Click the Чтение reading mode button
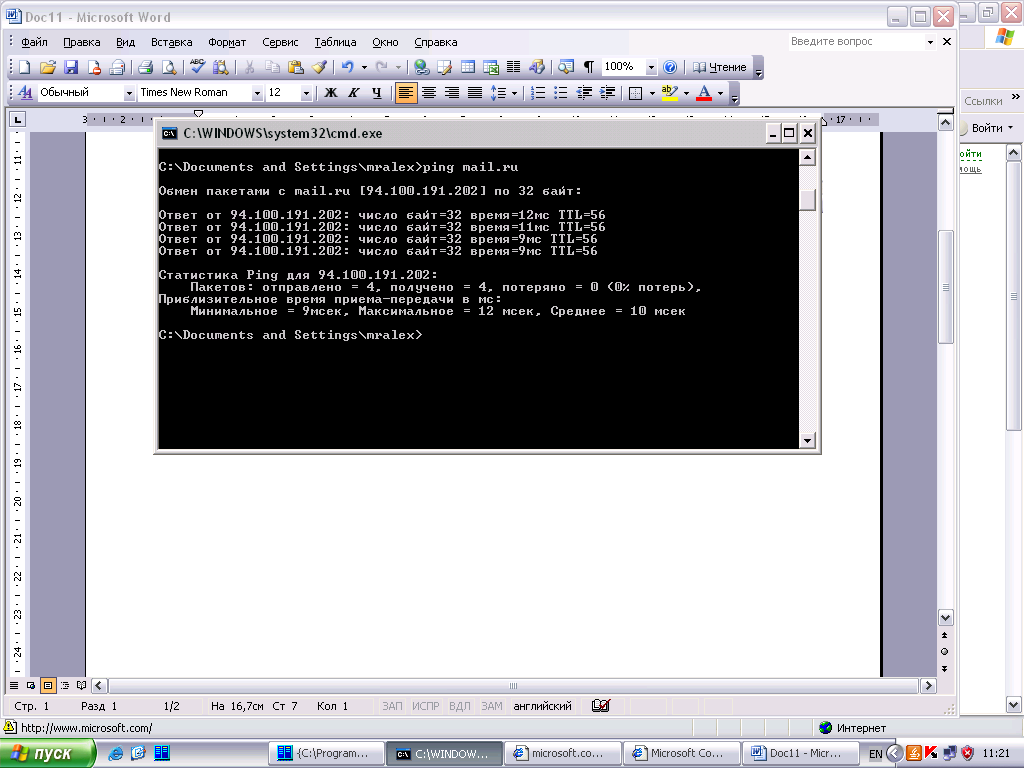Image resolution: width=1024 pixels, height=768 pixels. (x=719, y=67)
